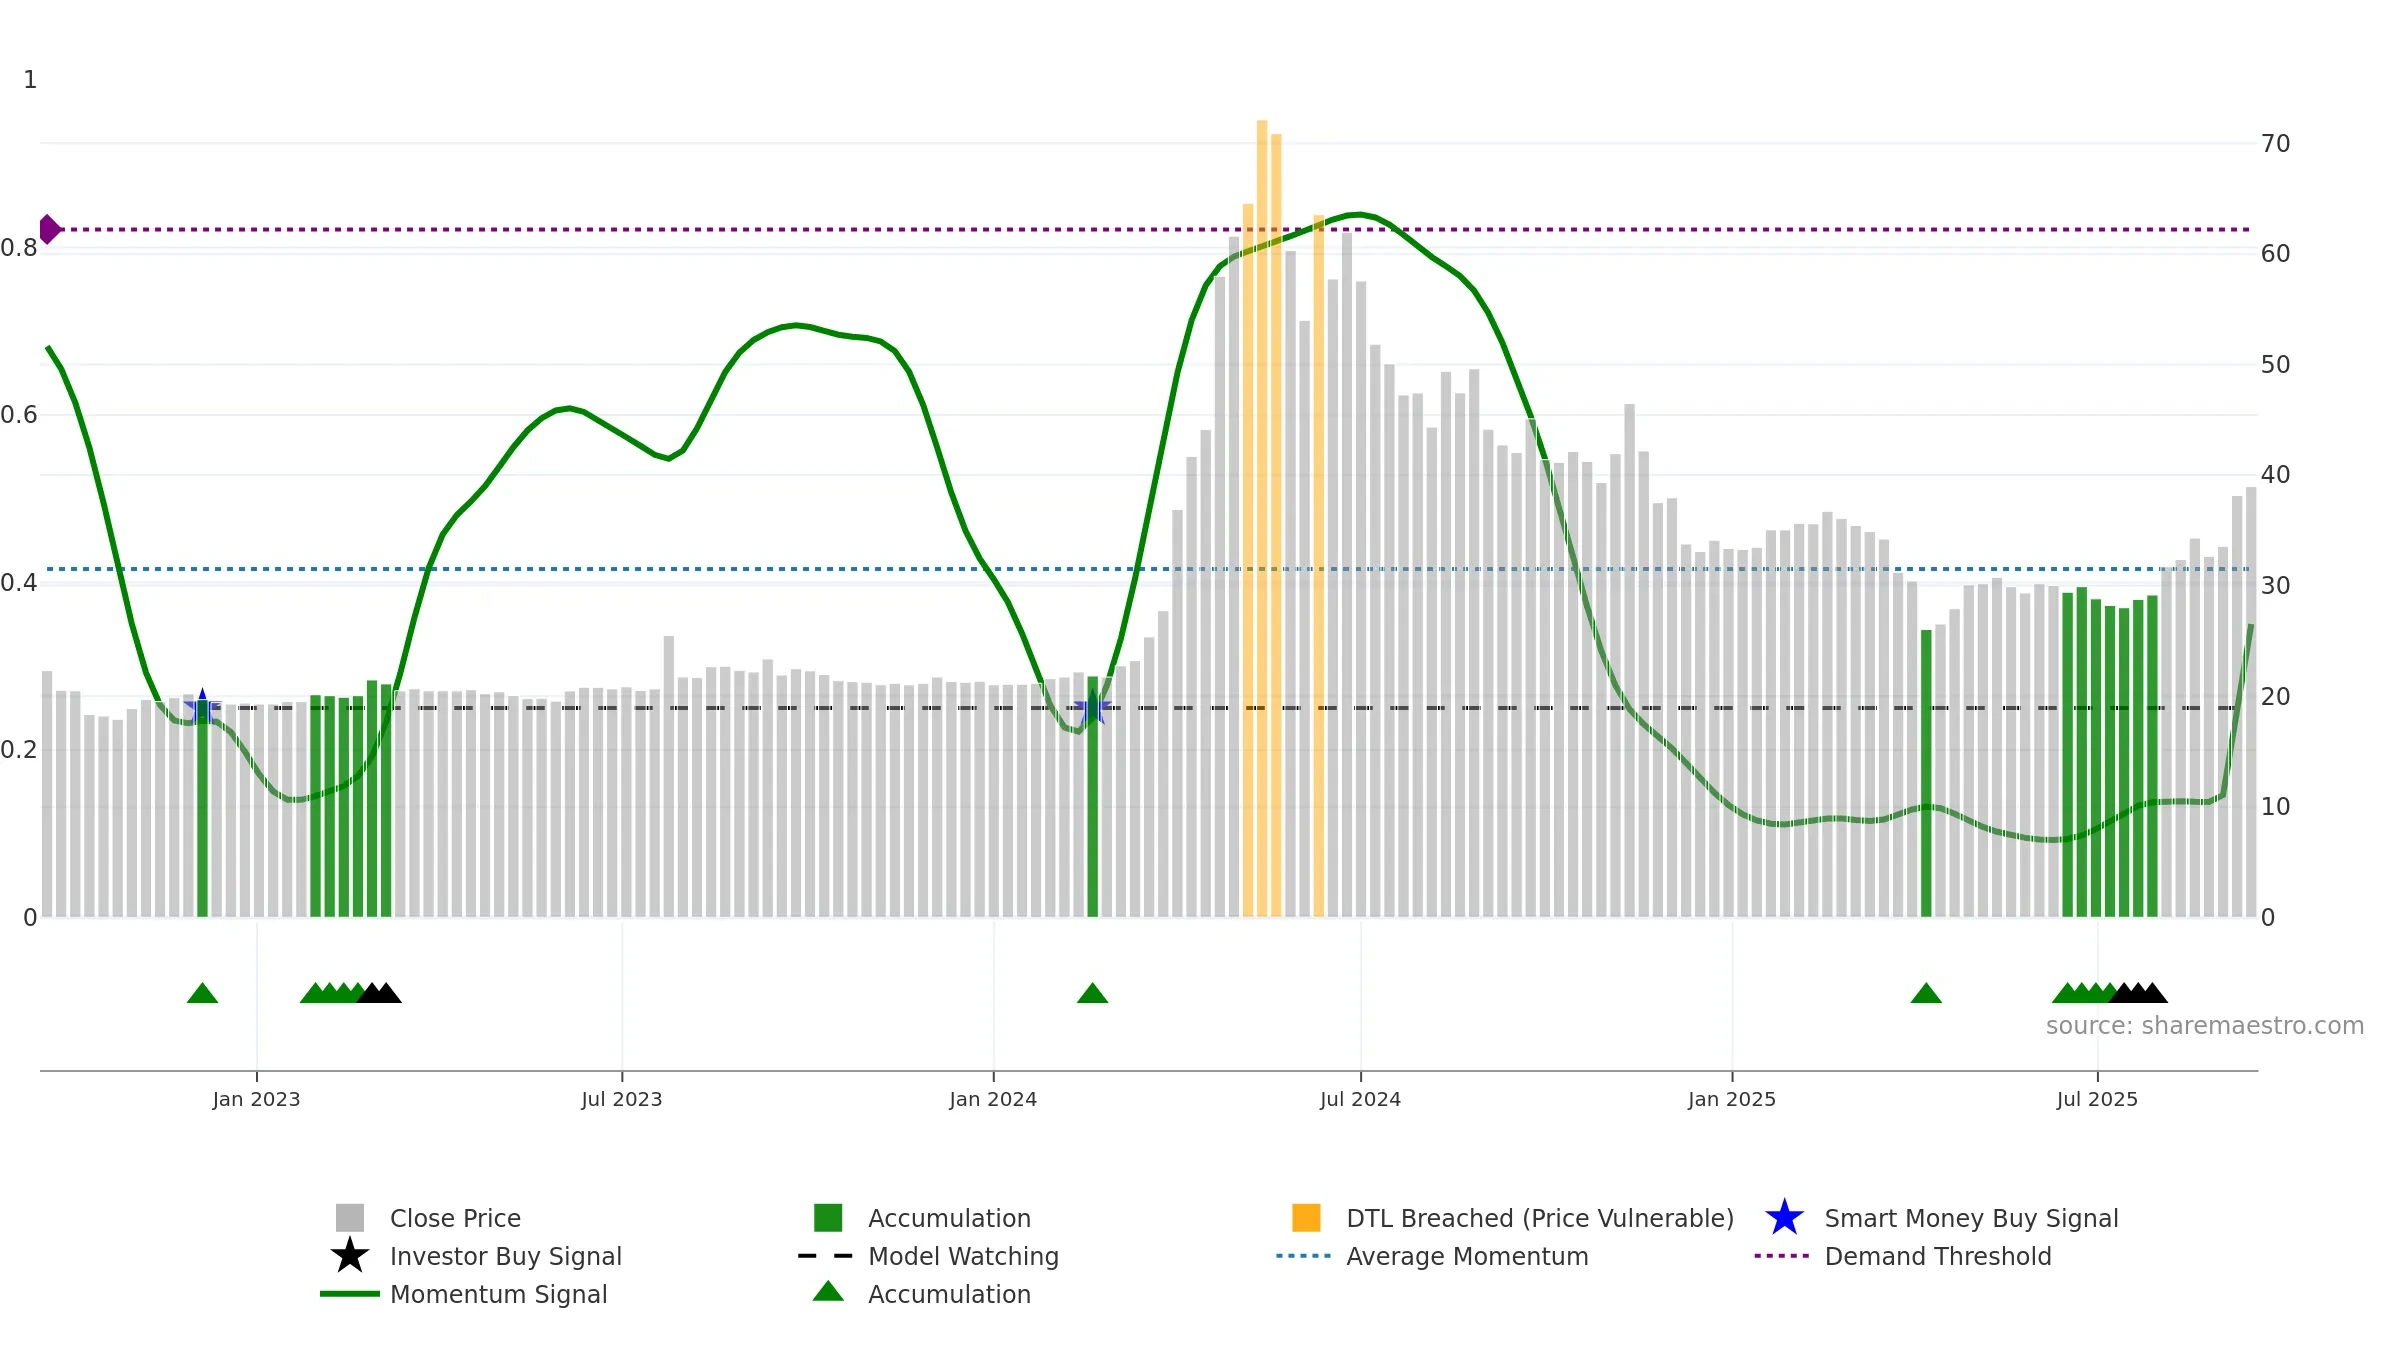This screenshot has width=2400, height=1350.
Task: Click the tallest orange DTL Breached bar
Action: point(1262,518)
